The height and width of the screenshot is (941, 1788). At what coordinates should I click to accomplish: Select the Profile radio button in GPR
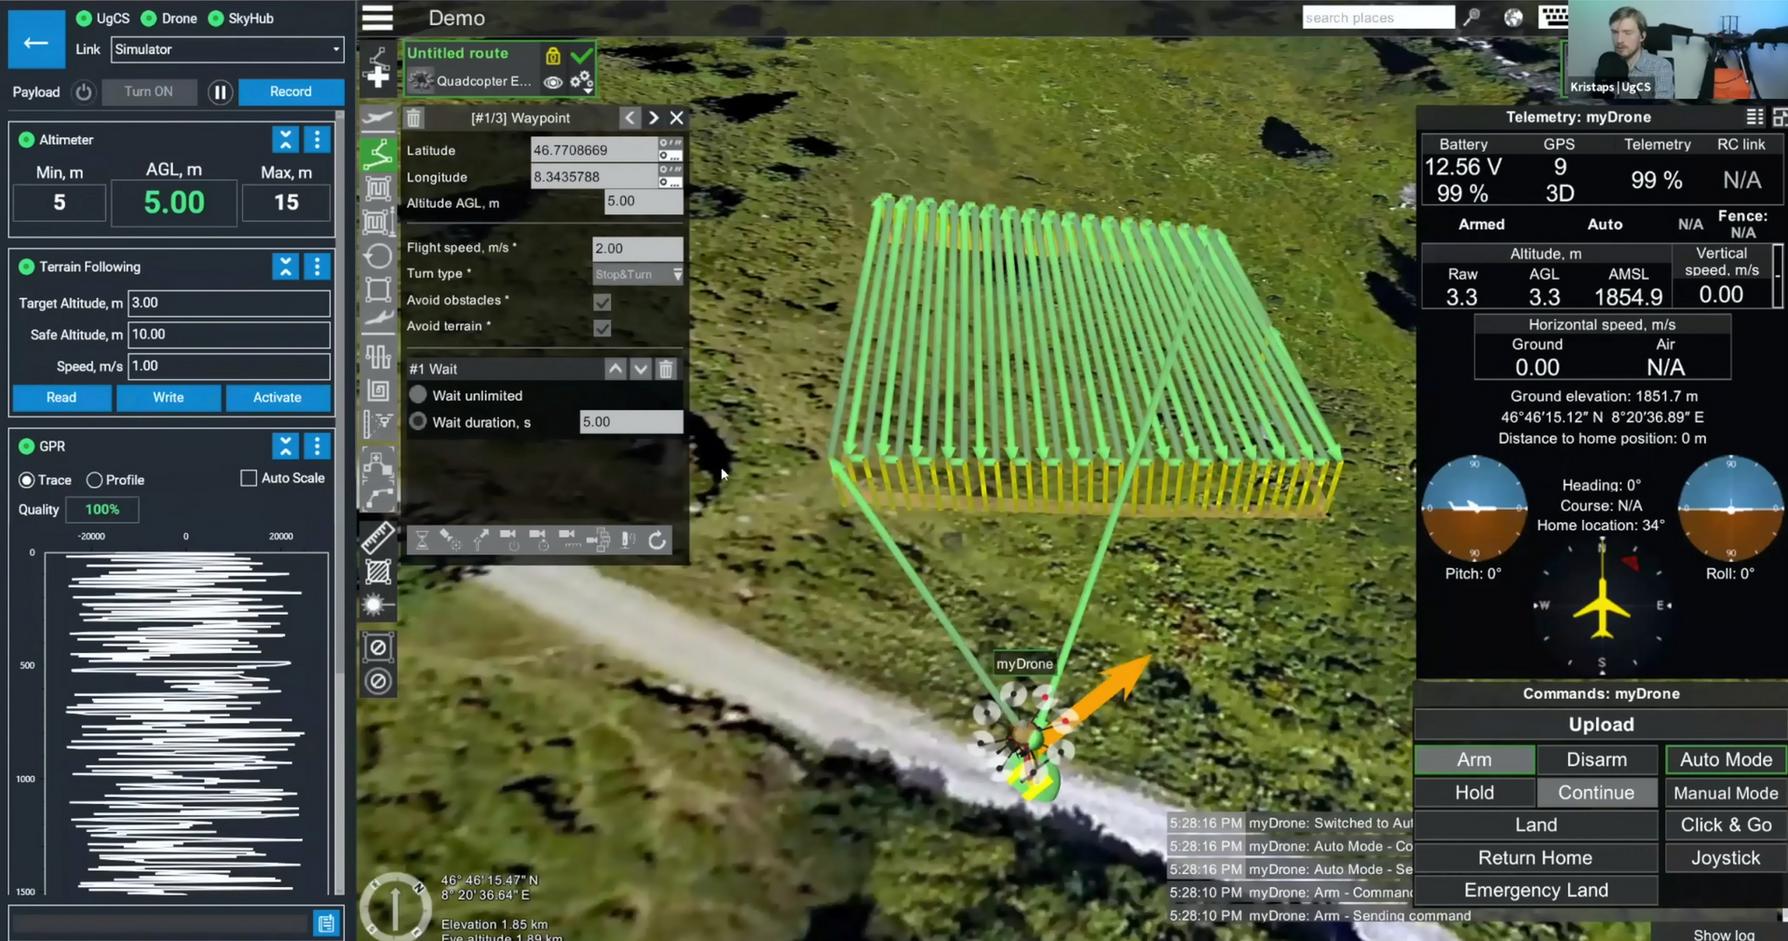tap(94, 481)
